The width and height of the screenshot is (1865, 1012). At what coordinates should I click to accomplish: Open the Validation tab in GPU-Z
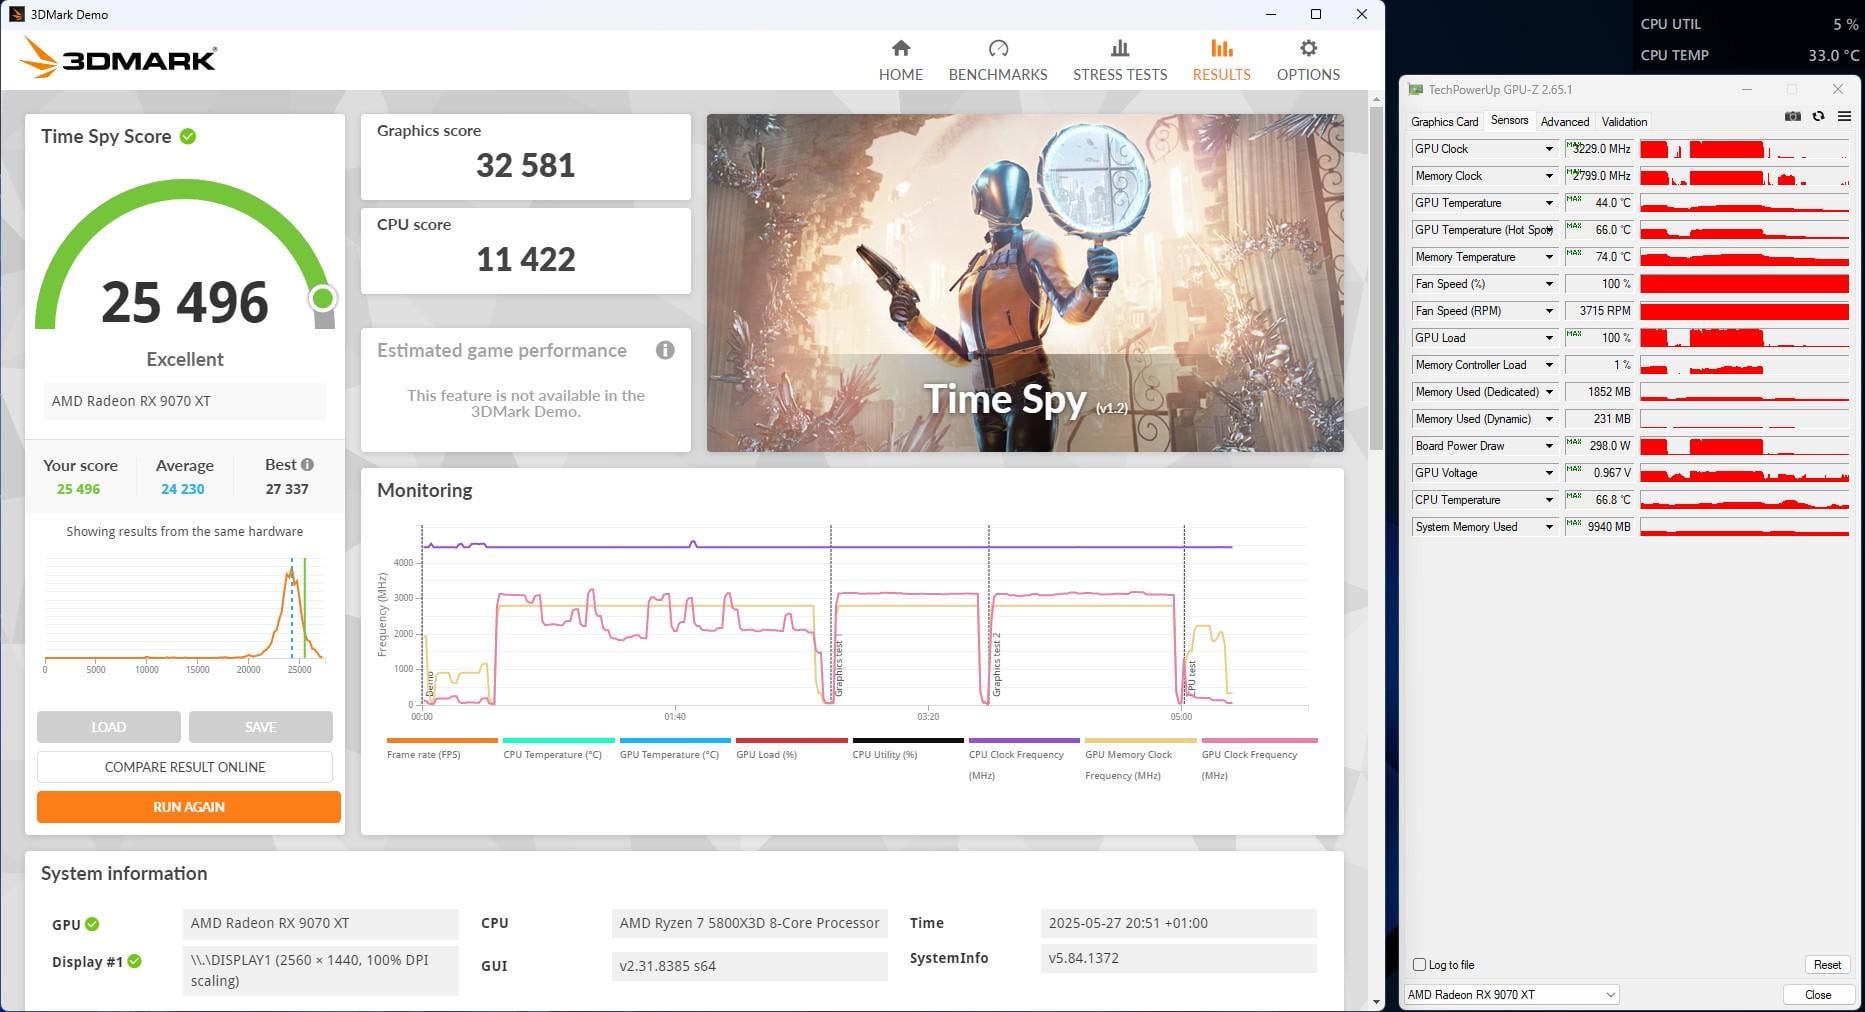(x=1624, y=122)
